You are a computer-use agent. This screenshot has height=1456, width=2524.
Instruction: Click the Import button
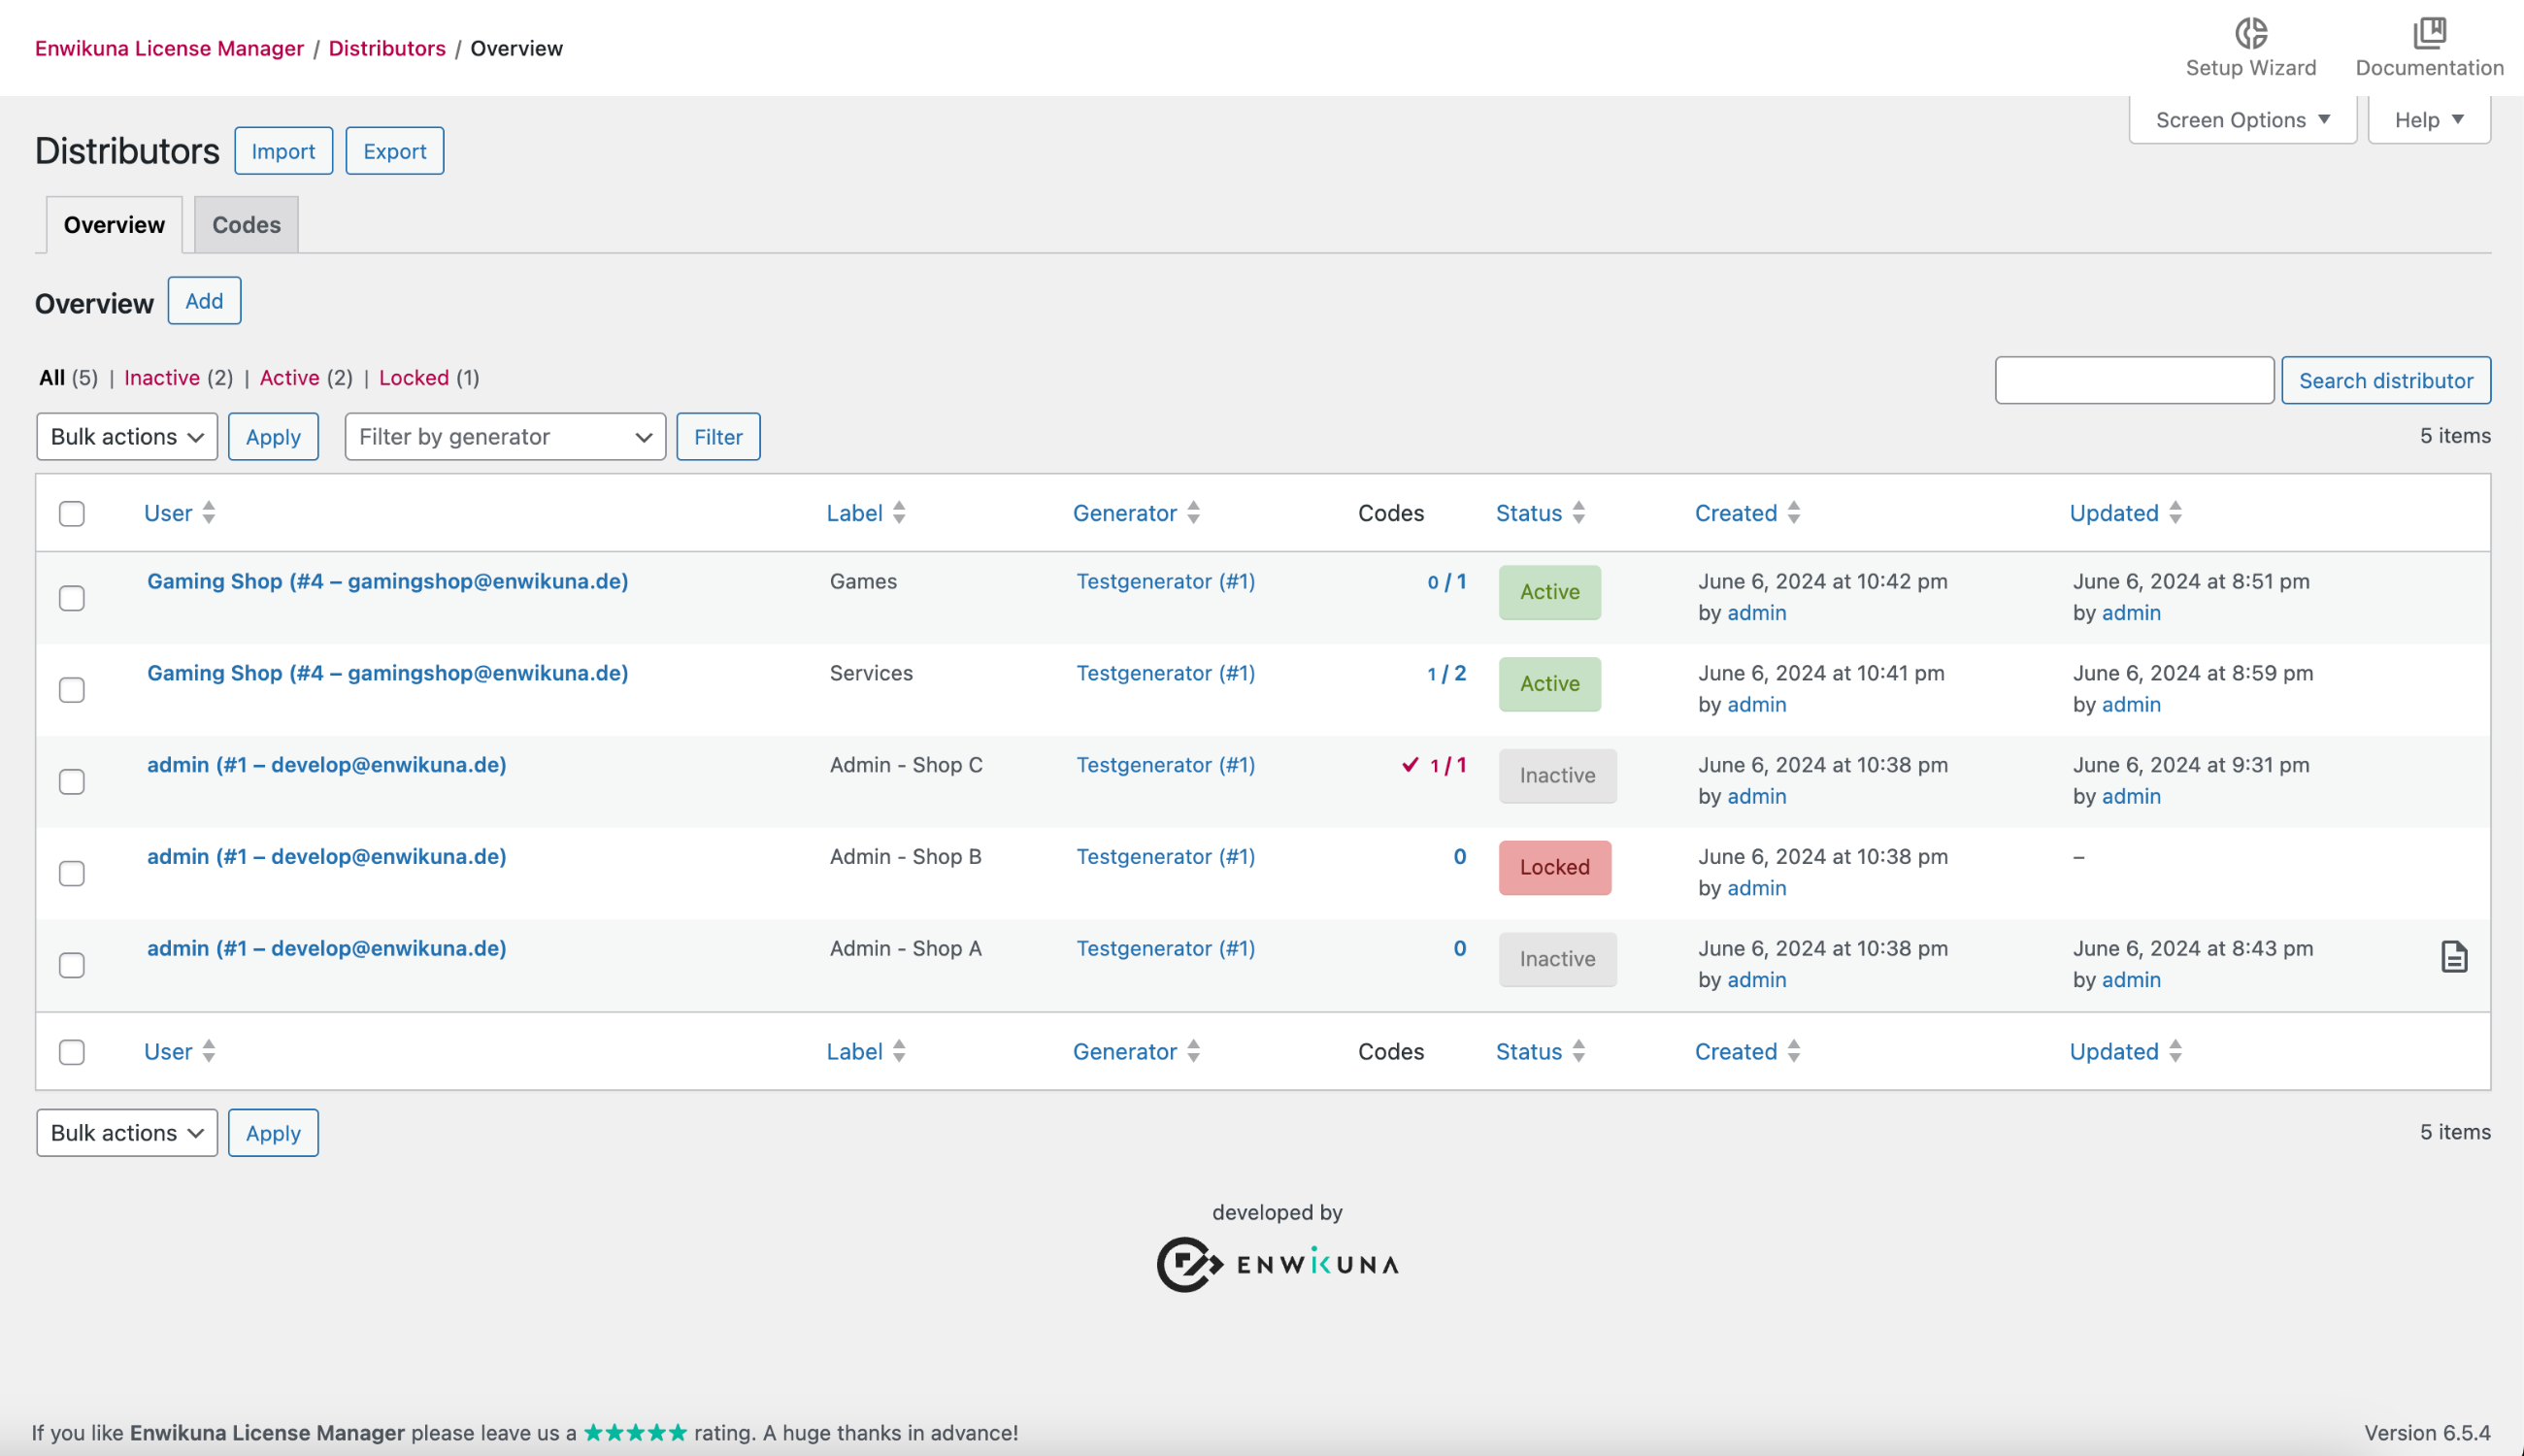tap(283, 151)
